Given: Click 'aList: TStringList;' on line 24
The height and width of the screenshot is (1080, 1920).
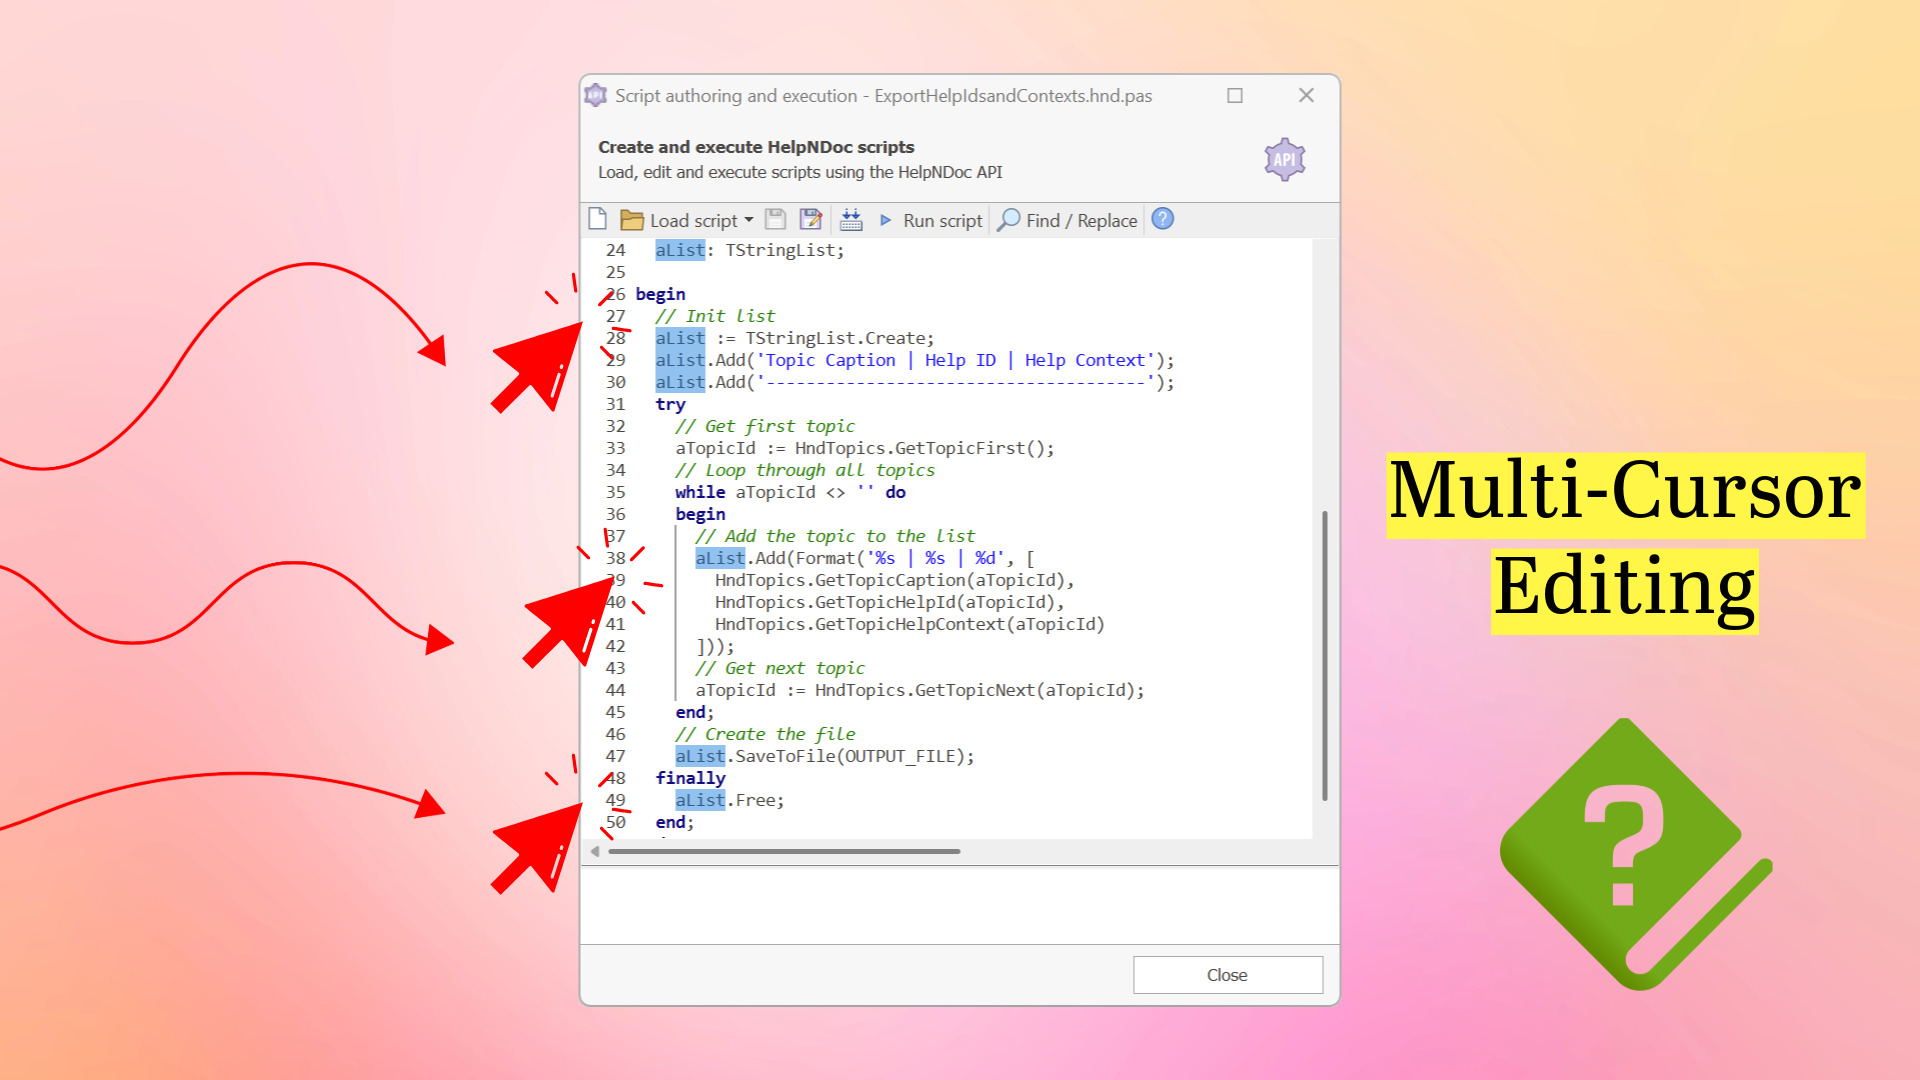Looking at the screenshot, I should pyautogui.click(x=750, y=250).
